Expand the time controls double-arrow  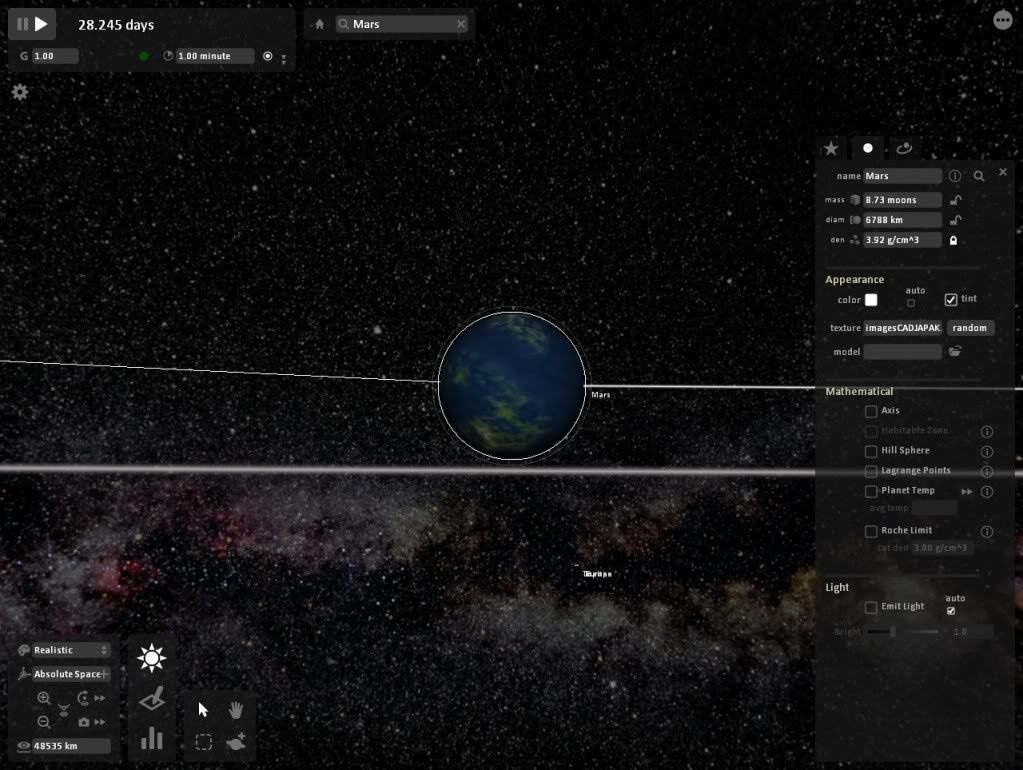pyautogui.click(x=283, y=59)
